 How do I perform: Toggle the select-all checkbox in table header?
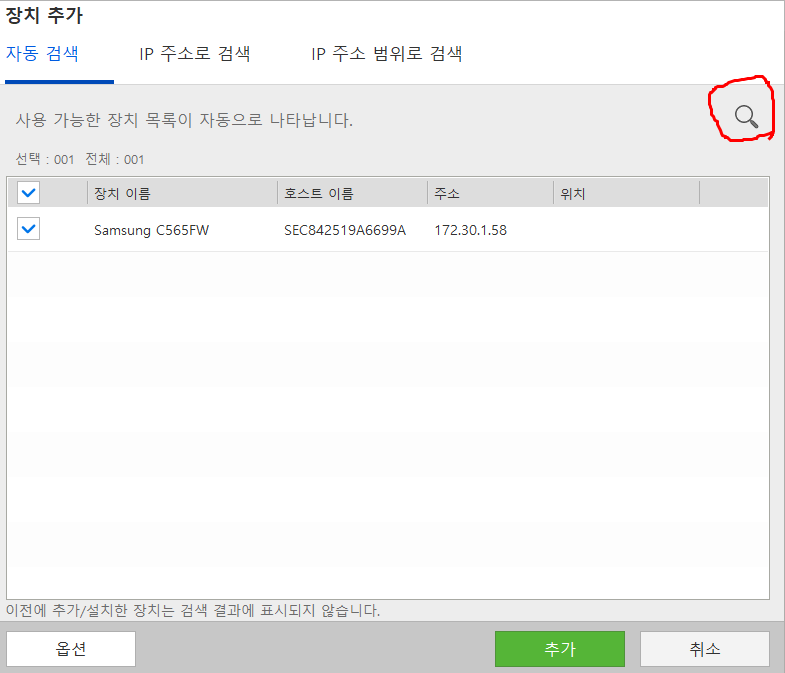tap(29, 193)
